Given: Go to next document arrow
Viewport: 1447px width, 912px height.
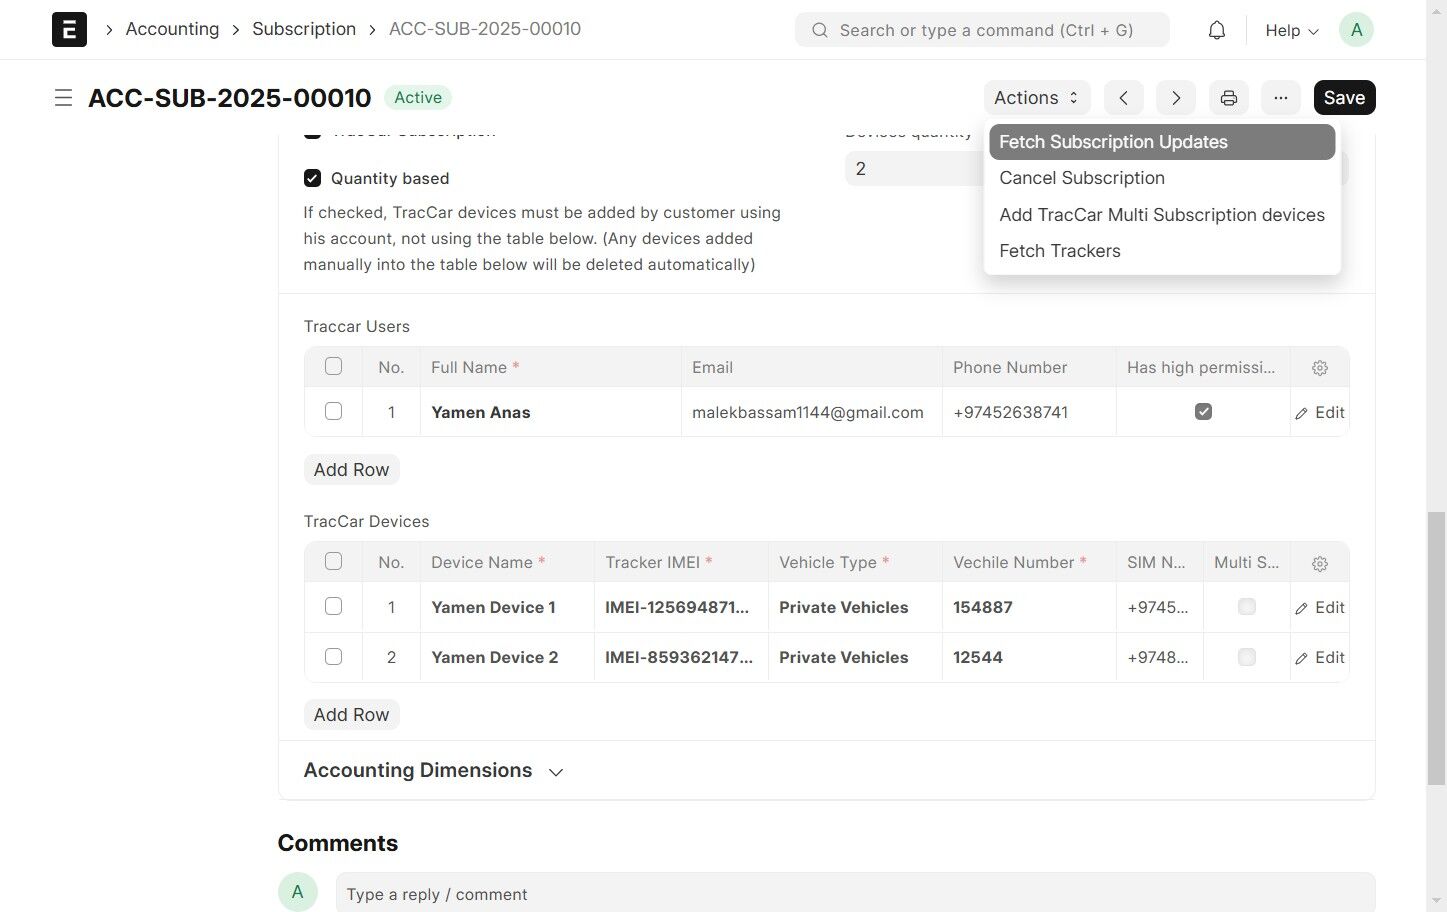Looking at the screenshot, I should point(1176,98).
